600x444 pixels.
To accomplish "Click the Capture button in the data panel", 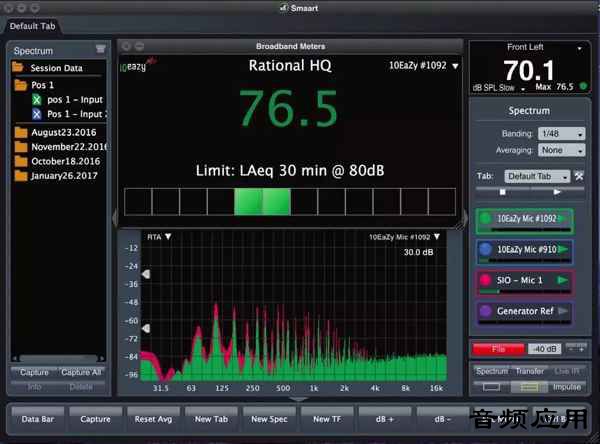I will click(x=34, y=372).
